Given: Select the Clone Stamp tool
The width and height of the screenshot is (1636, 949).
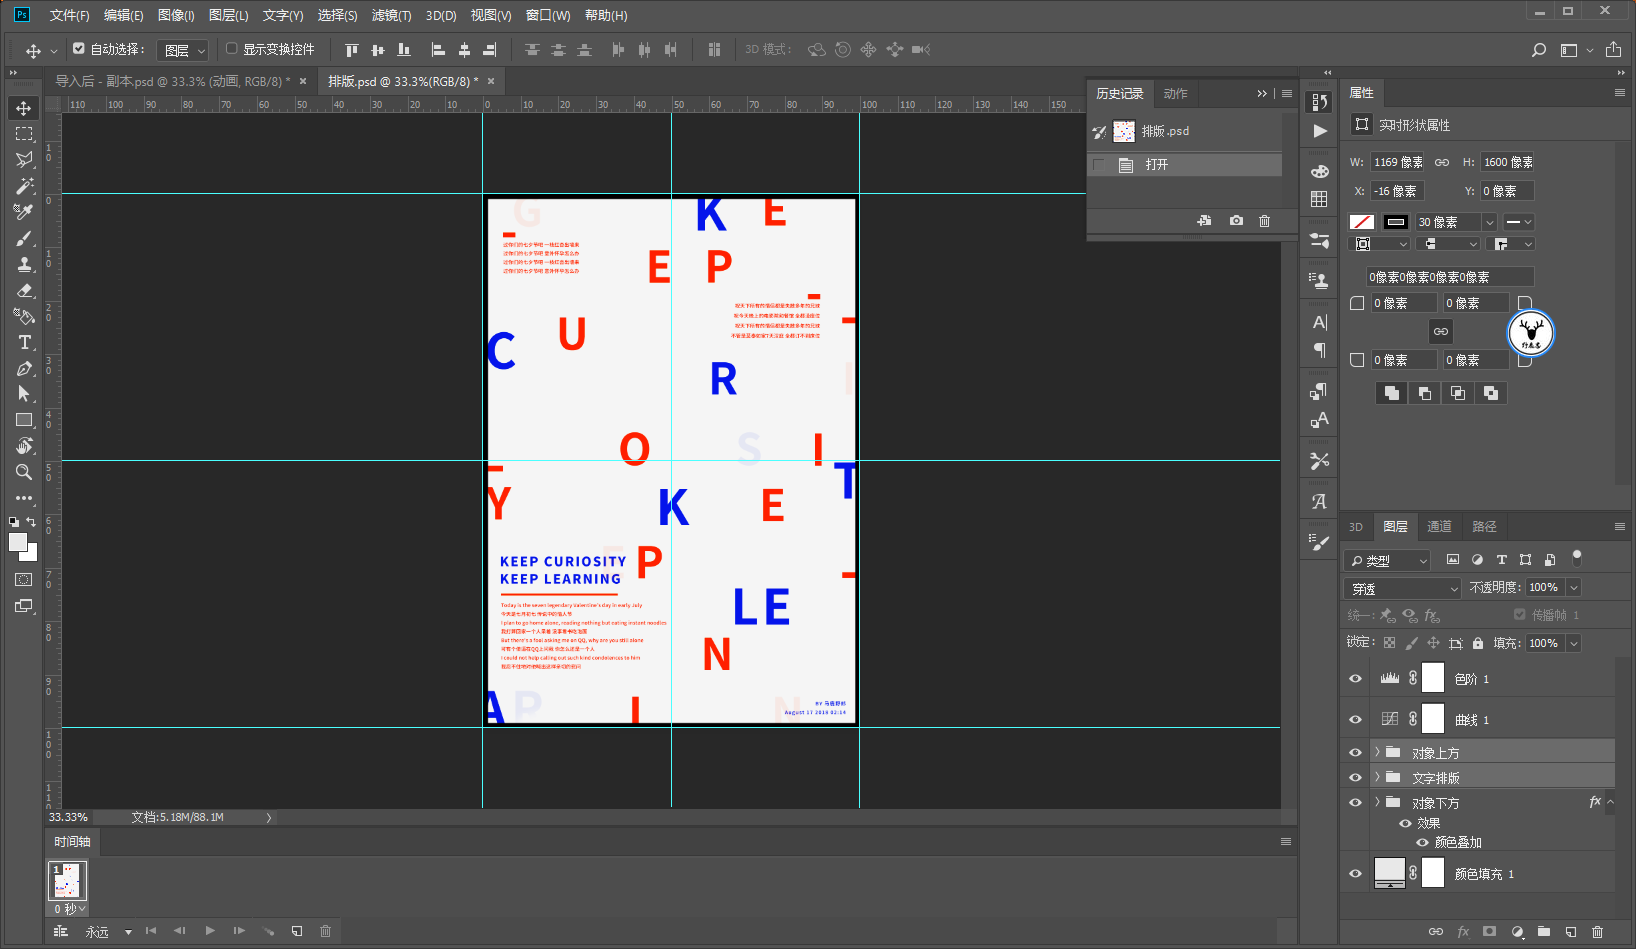Looking at the screenshot, I should coord(24,264).
